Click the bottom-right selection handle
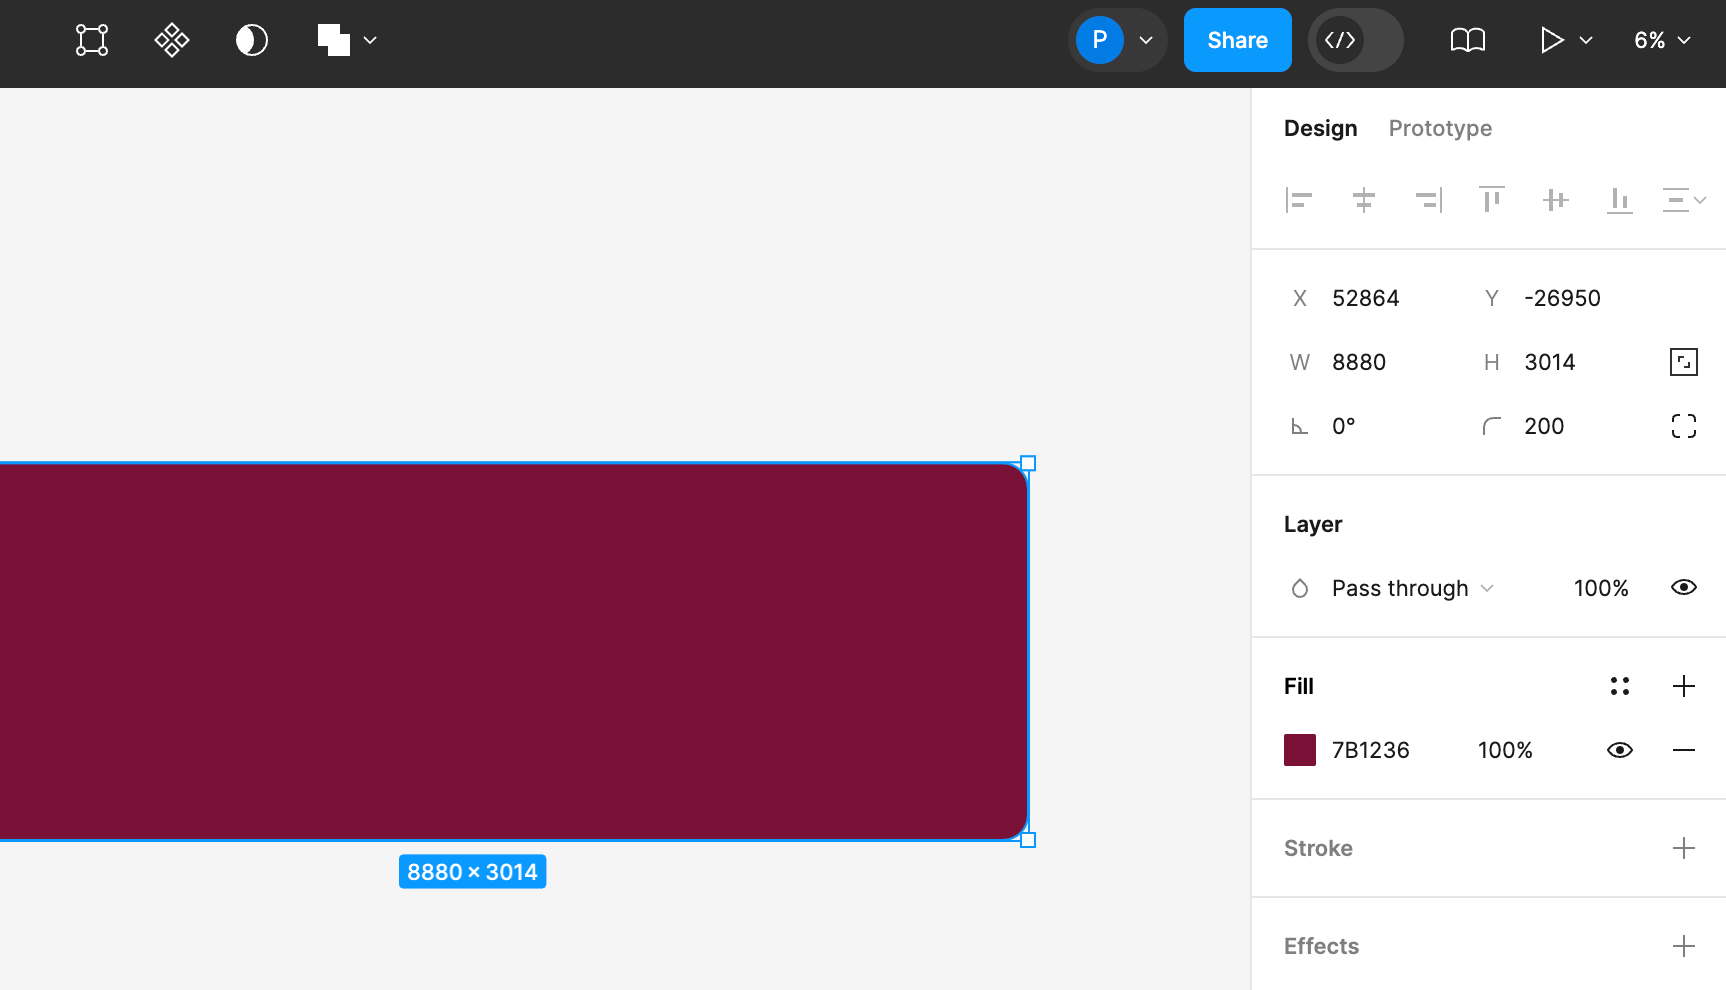The image size is (1726, 990). (1028, 840)
